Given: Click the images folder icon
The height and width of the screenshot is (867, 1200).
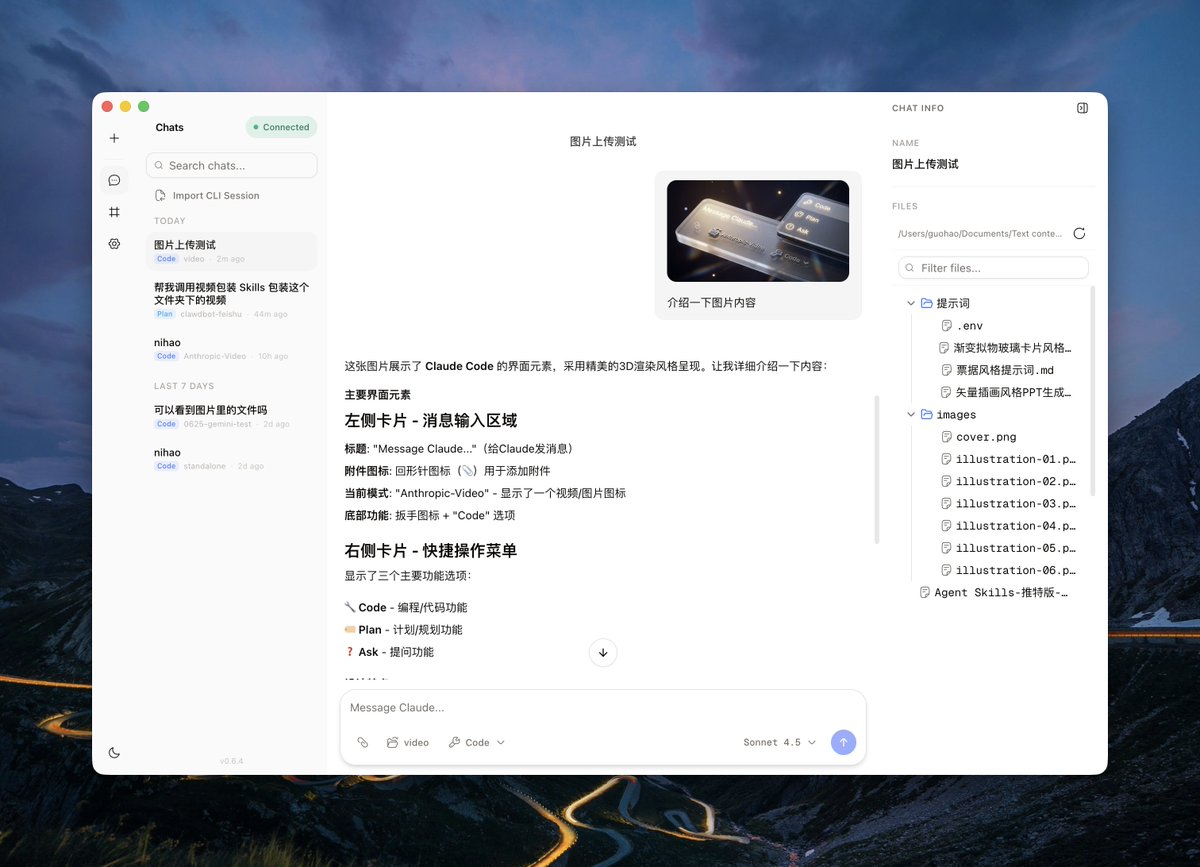Looking at the screenshot, I should [x=926, y=415].
